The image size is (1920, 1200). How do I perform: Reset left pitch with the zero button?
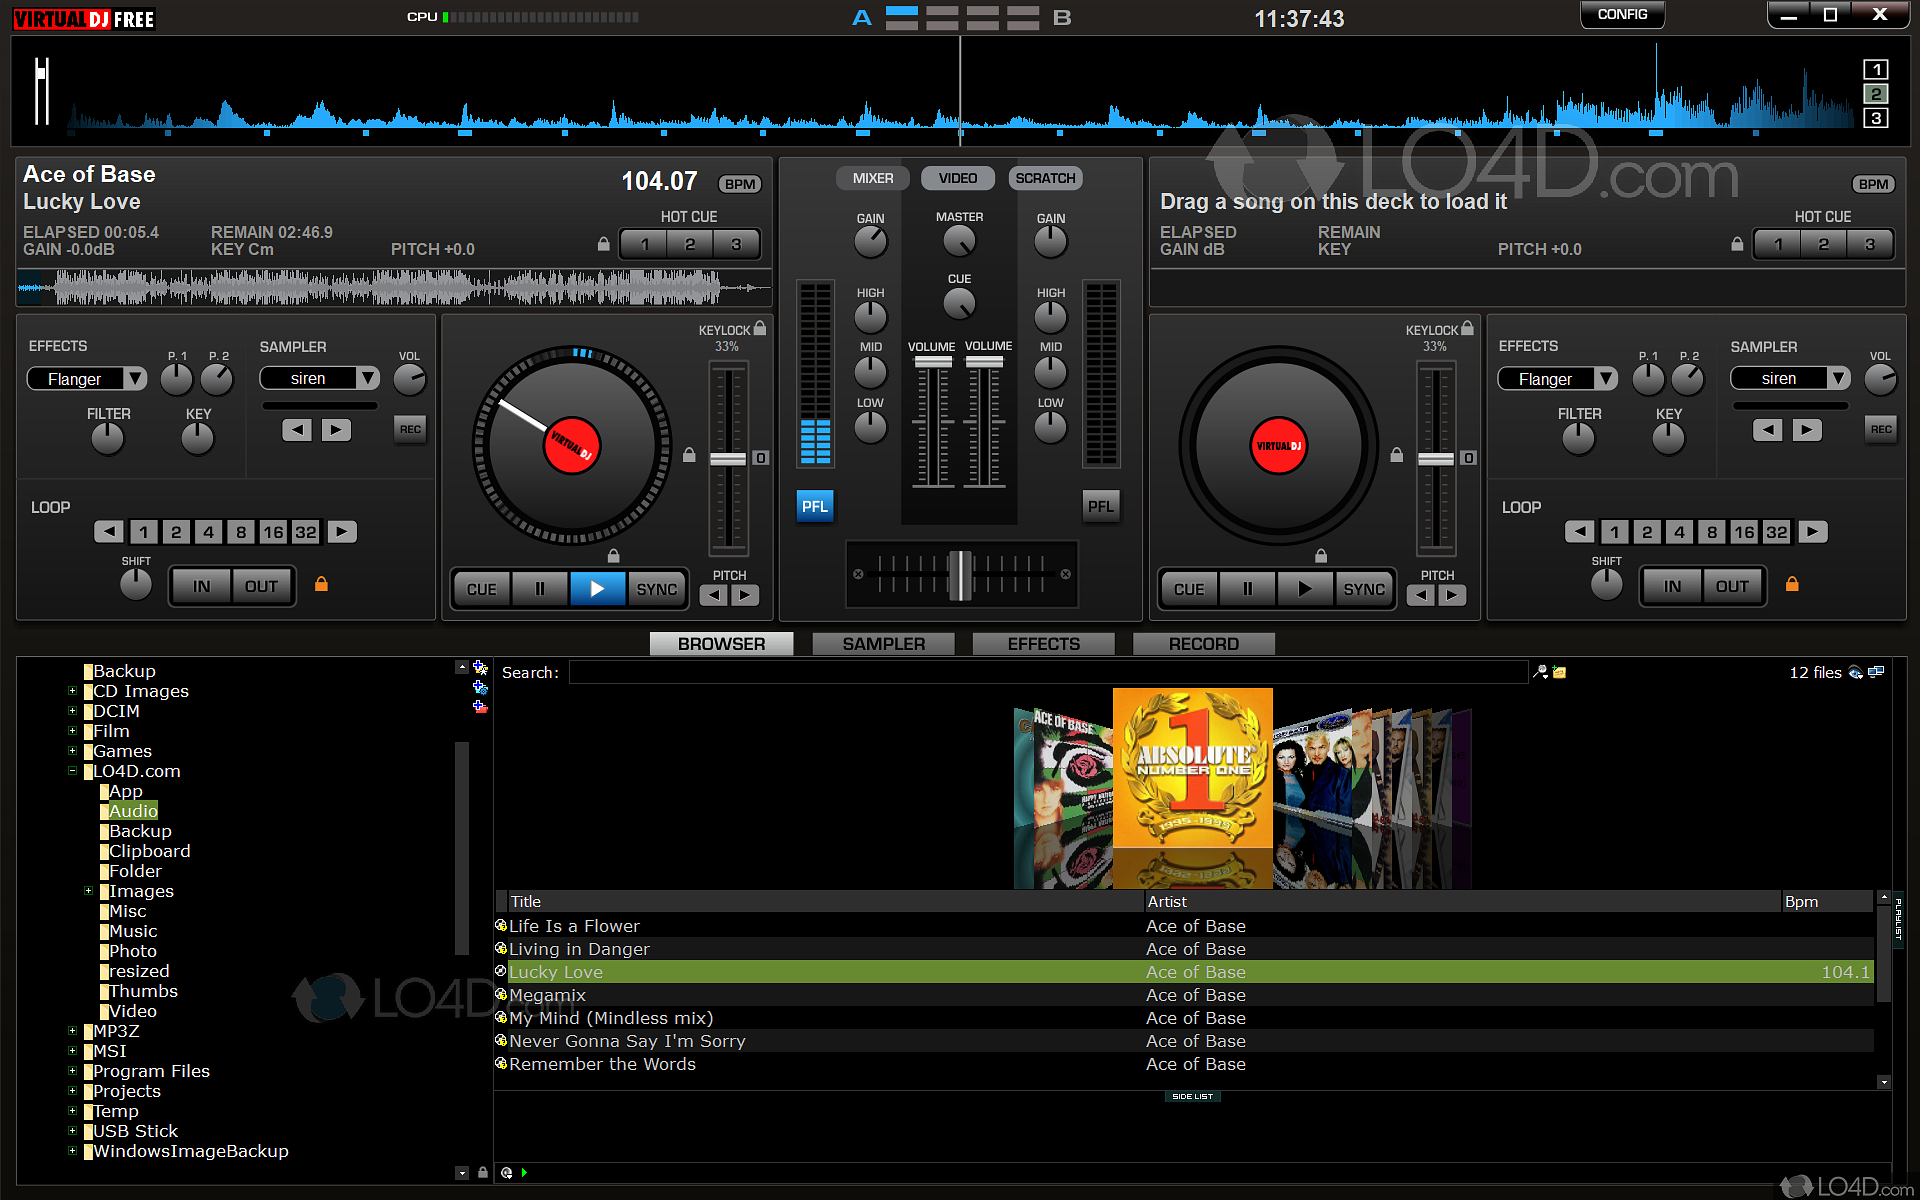tap(761, 458)
